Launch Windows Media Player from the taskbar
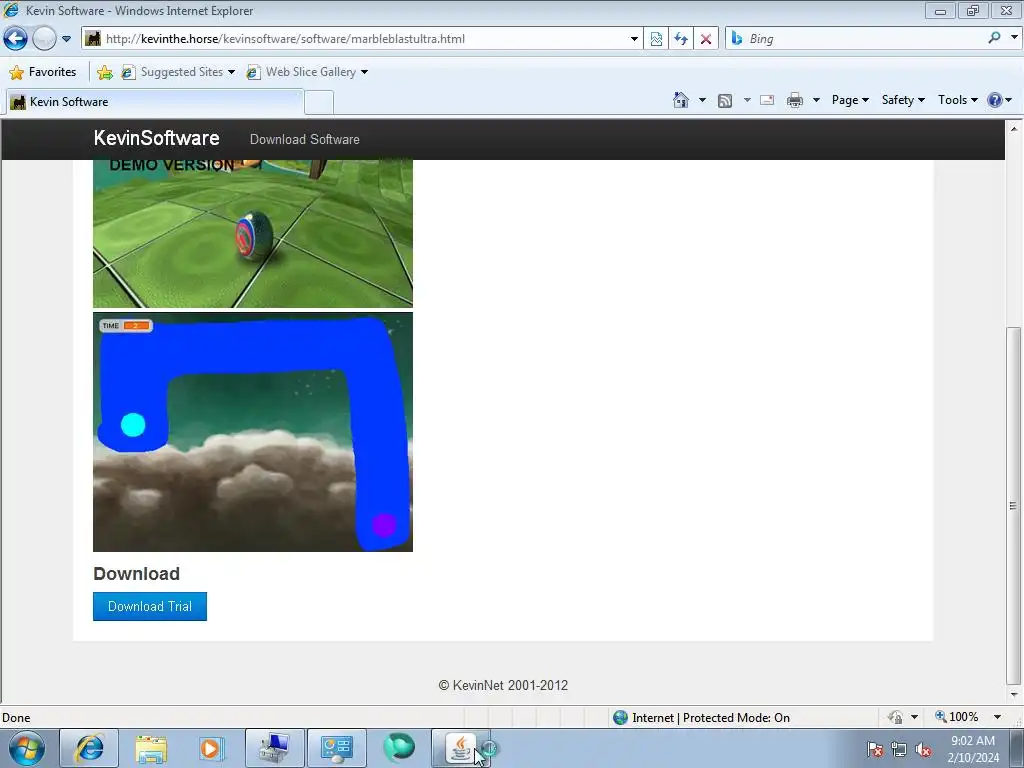Image resolution: width=1024 pixels, height=768 pixels. 210,748
